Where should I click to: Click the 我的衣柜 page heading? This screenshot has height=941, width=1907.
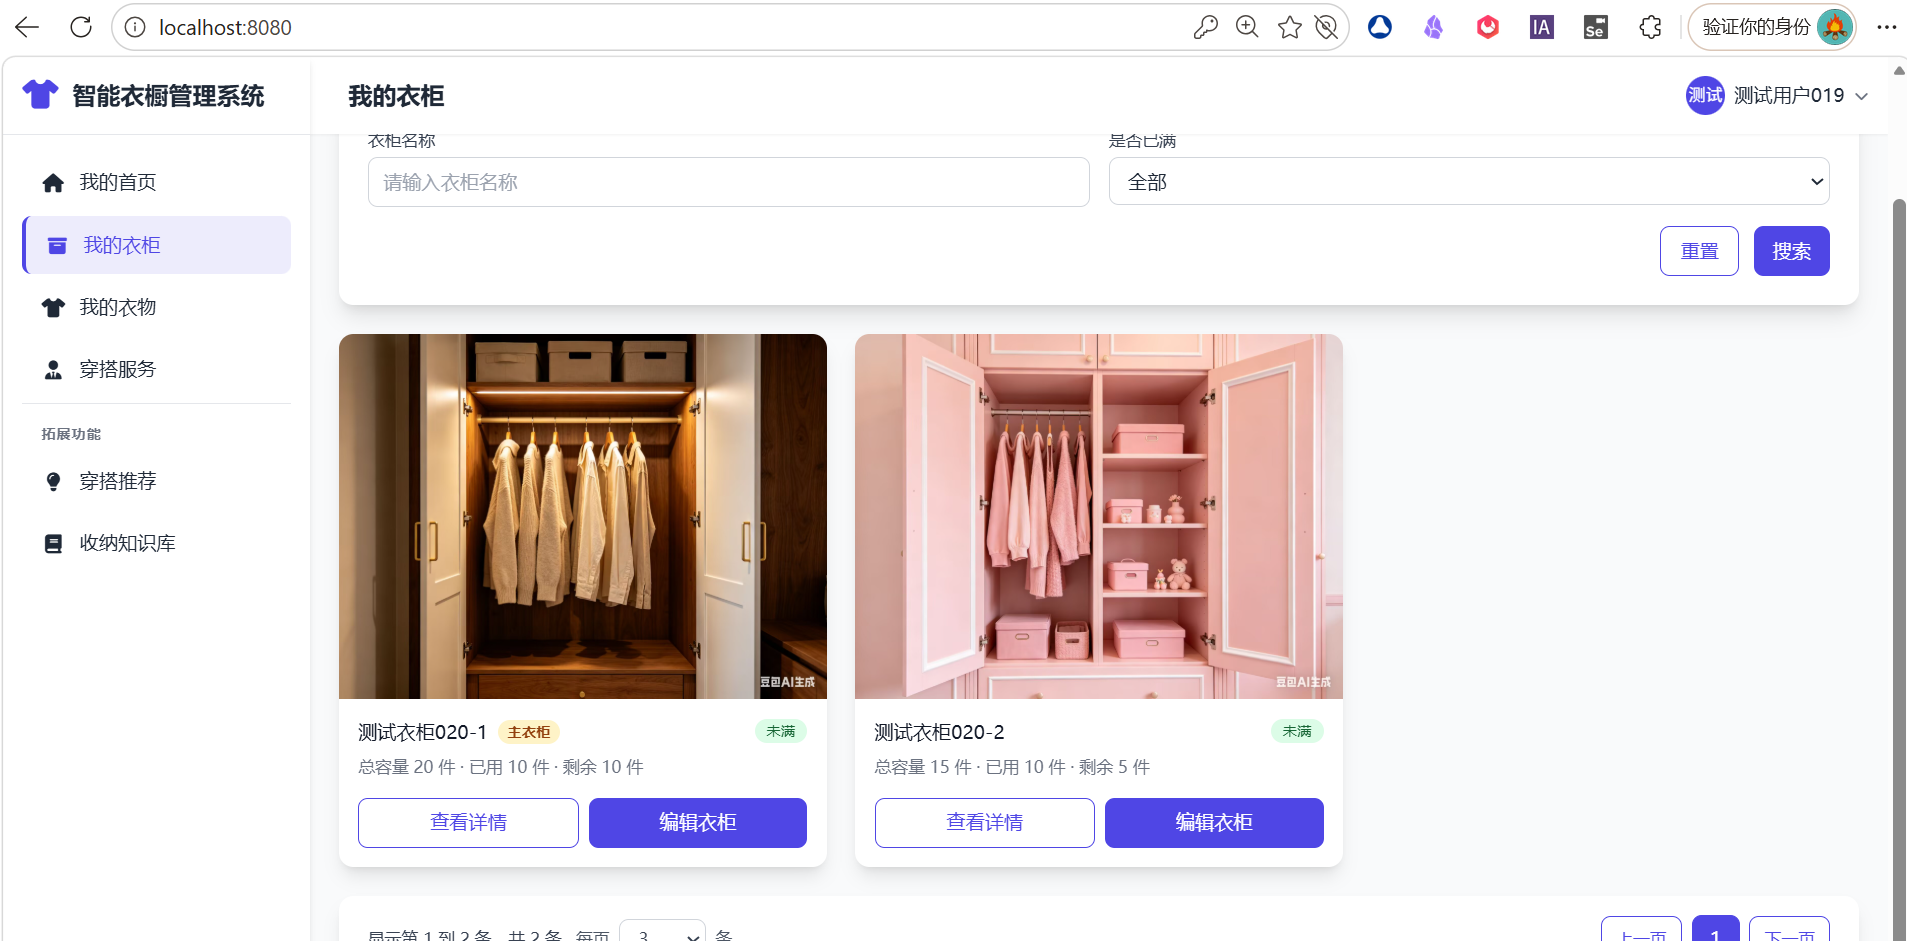[396, 96]
